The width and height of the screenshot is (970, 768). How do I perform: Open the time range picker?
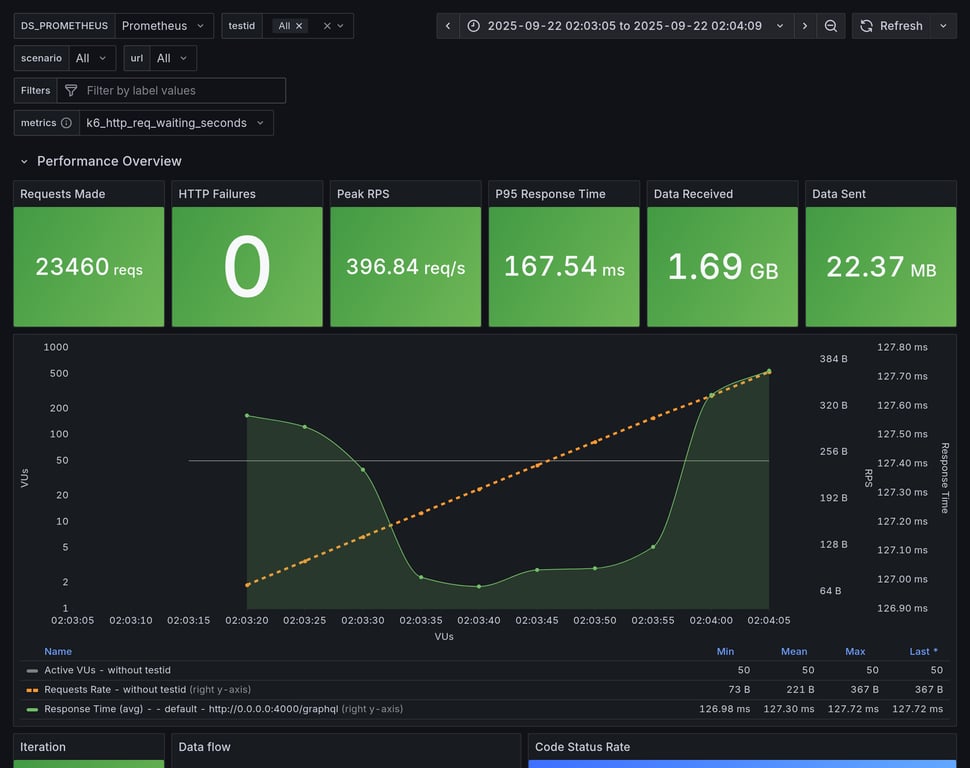point(625,26)
